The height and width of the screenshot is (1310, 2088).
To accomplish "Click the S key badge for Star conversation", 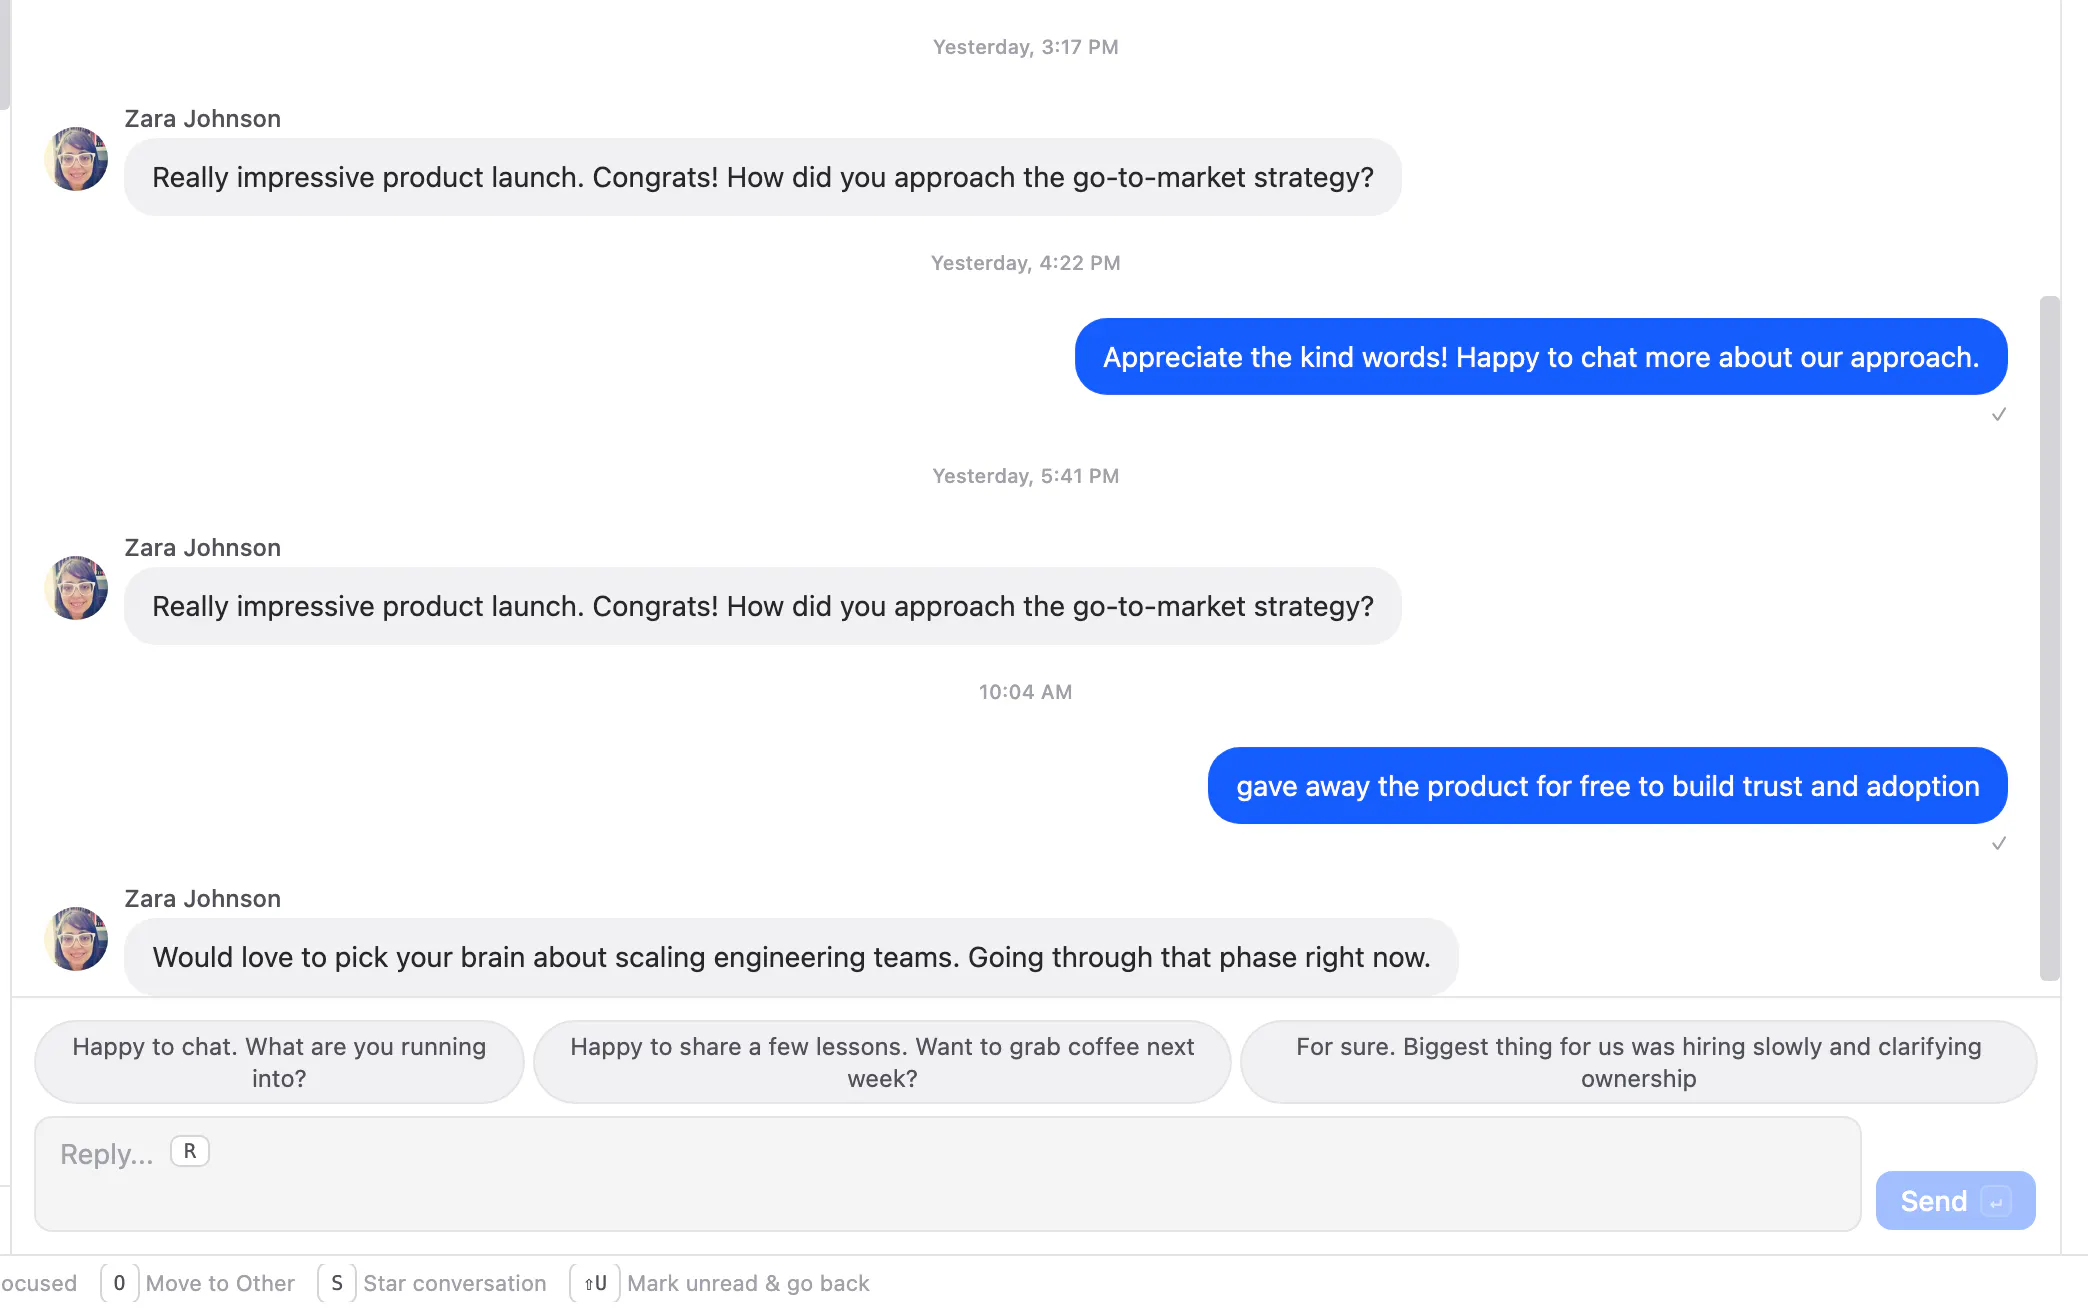I will pyautogui.click(x=337, y=1283).
